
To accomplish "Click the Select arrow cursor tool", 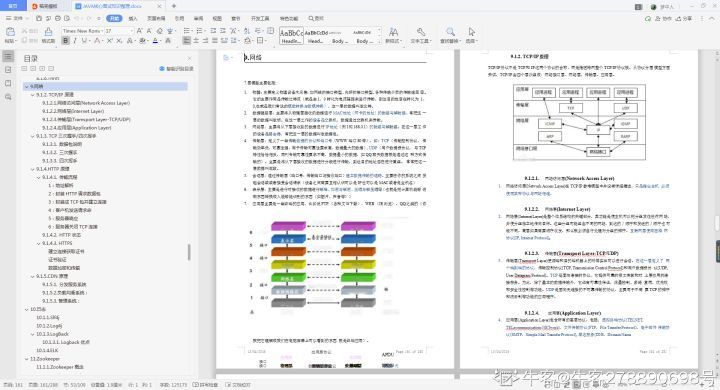I will click(x=472, y=32).
